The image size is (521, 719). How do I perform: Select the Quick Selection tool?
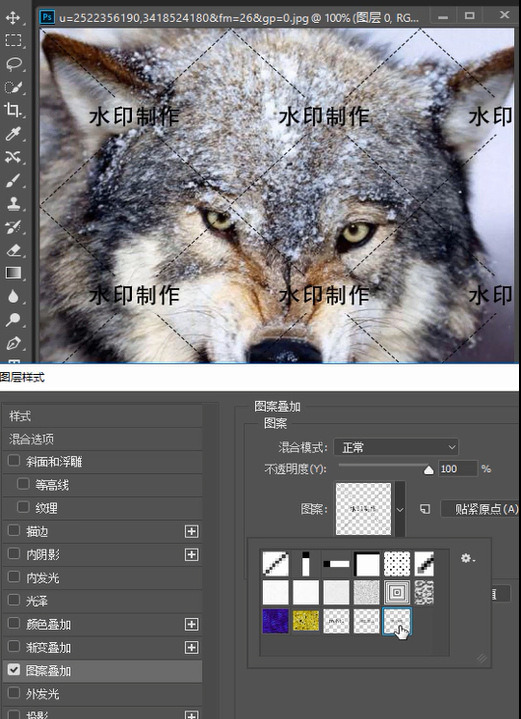coord(12,87)
